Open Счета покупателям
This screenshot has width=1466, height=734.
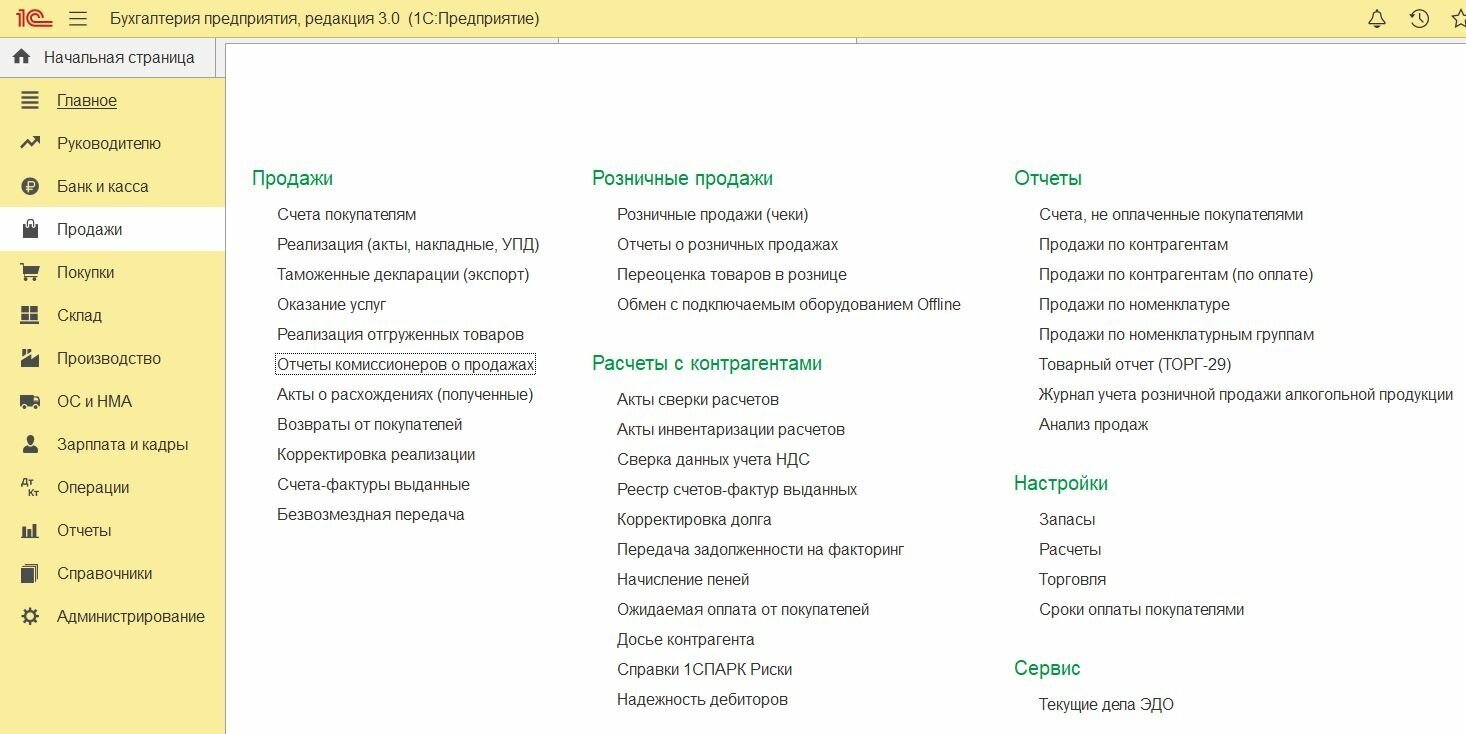click(x=347, y=214)
